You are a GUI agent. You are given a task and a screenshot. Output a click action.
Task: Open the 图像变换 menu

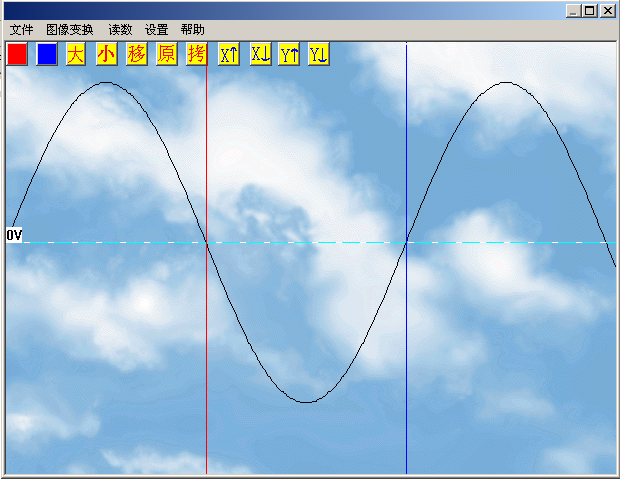click(70, 30)
